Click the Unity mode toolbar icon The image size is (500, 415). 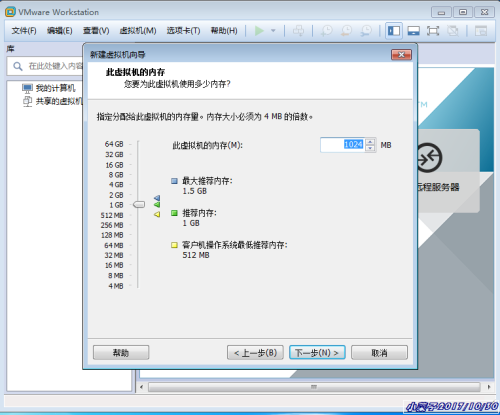pyautogui.click(x=453, y=31)
